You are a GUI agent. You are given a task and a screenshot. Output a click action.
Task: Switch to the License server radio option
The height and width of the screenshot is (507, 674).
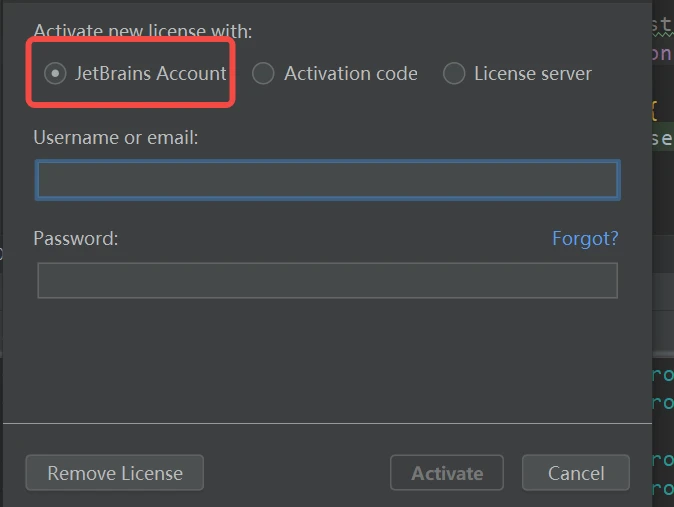tap(454, 73)
